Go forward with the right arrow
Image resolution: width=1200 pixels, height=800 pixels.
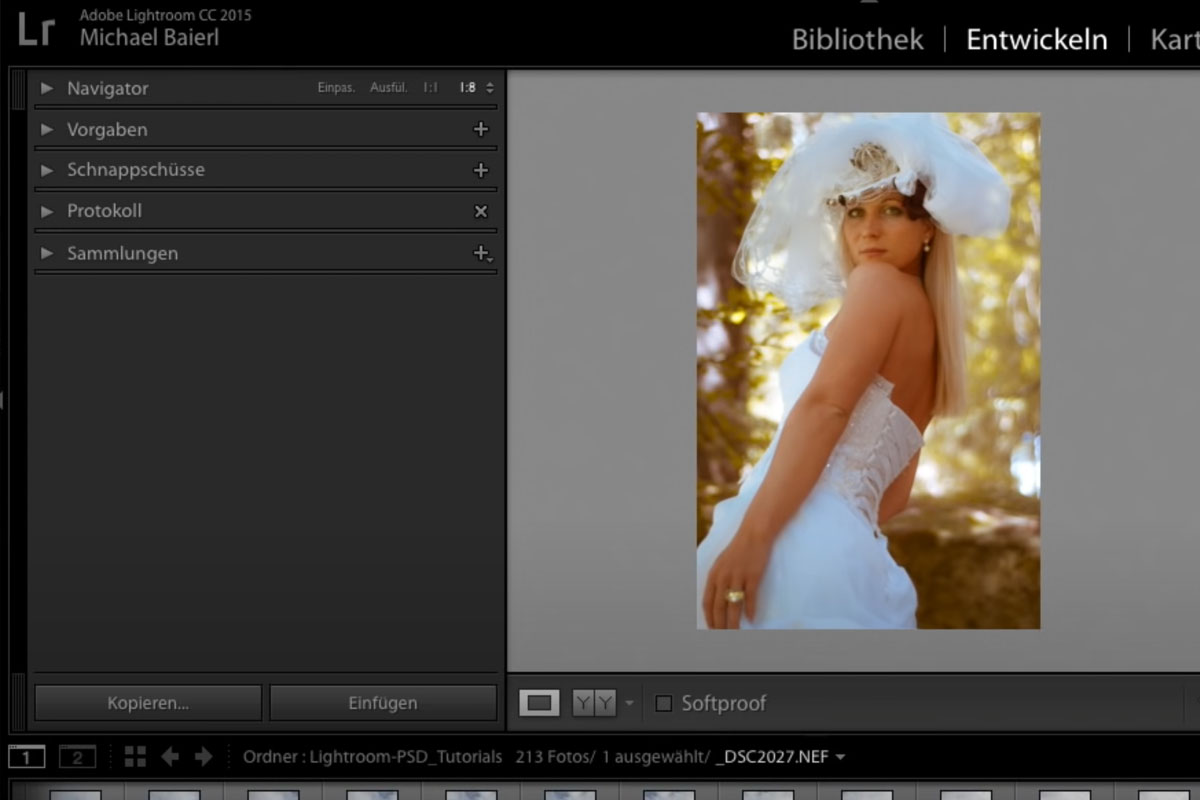[203, 757]
